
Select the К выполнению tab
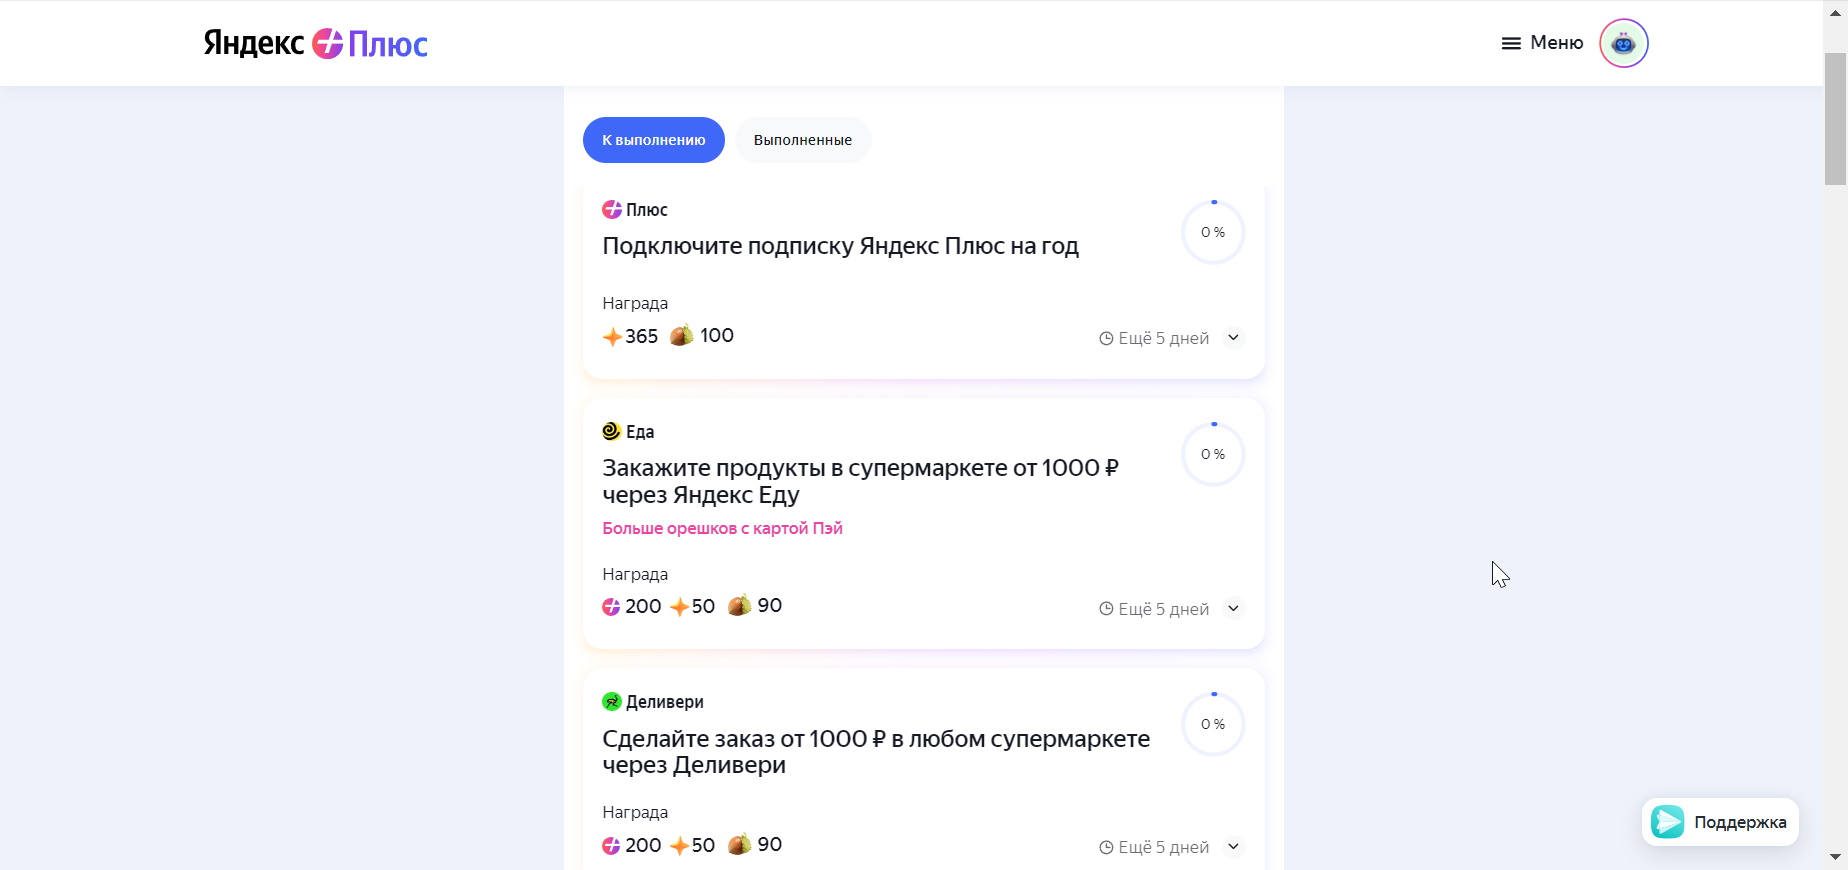[x=654, y=140]
